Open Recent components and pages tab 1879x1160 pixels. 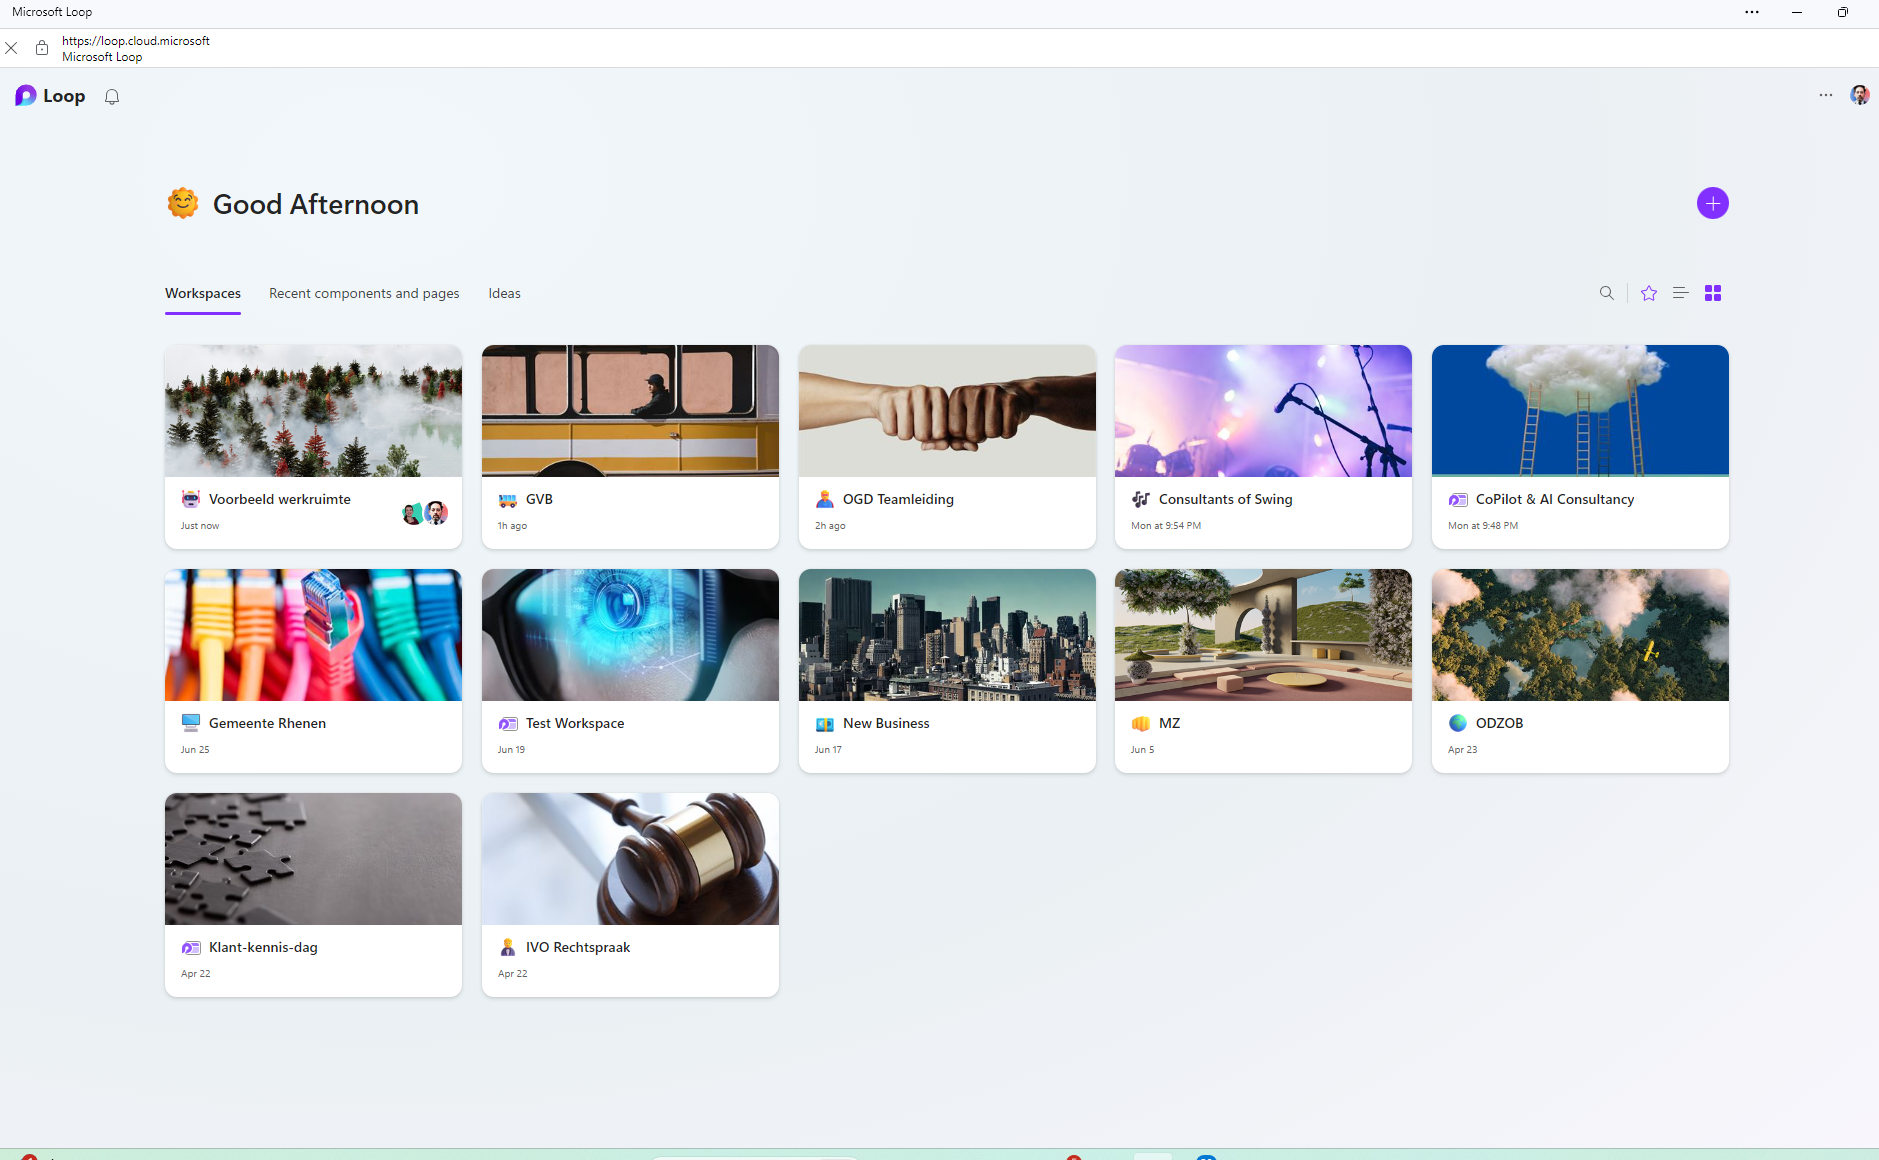point(364,293)
